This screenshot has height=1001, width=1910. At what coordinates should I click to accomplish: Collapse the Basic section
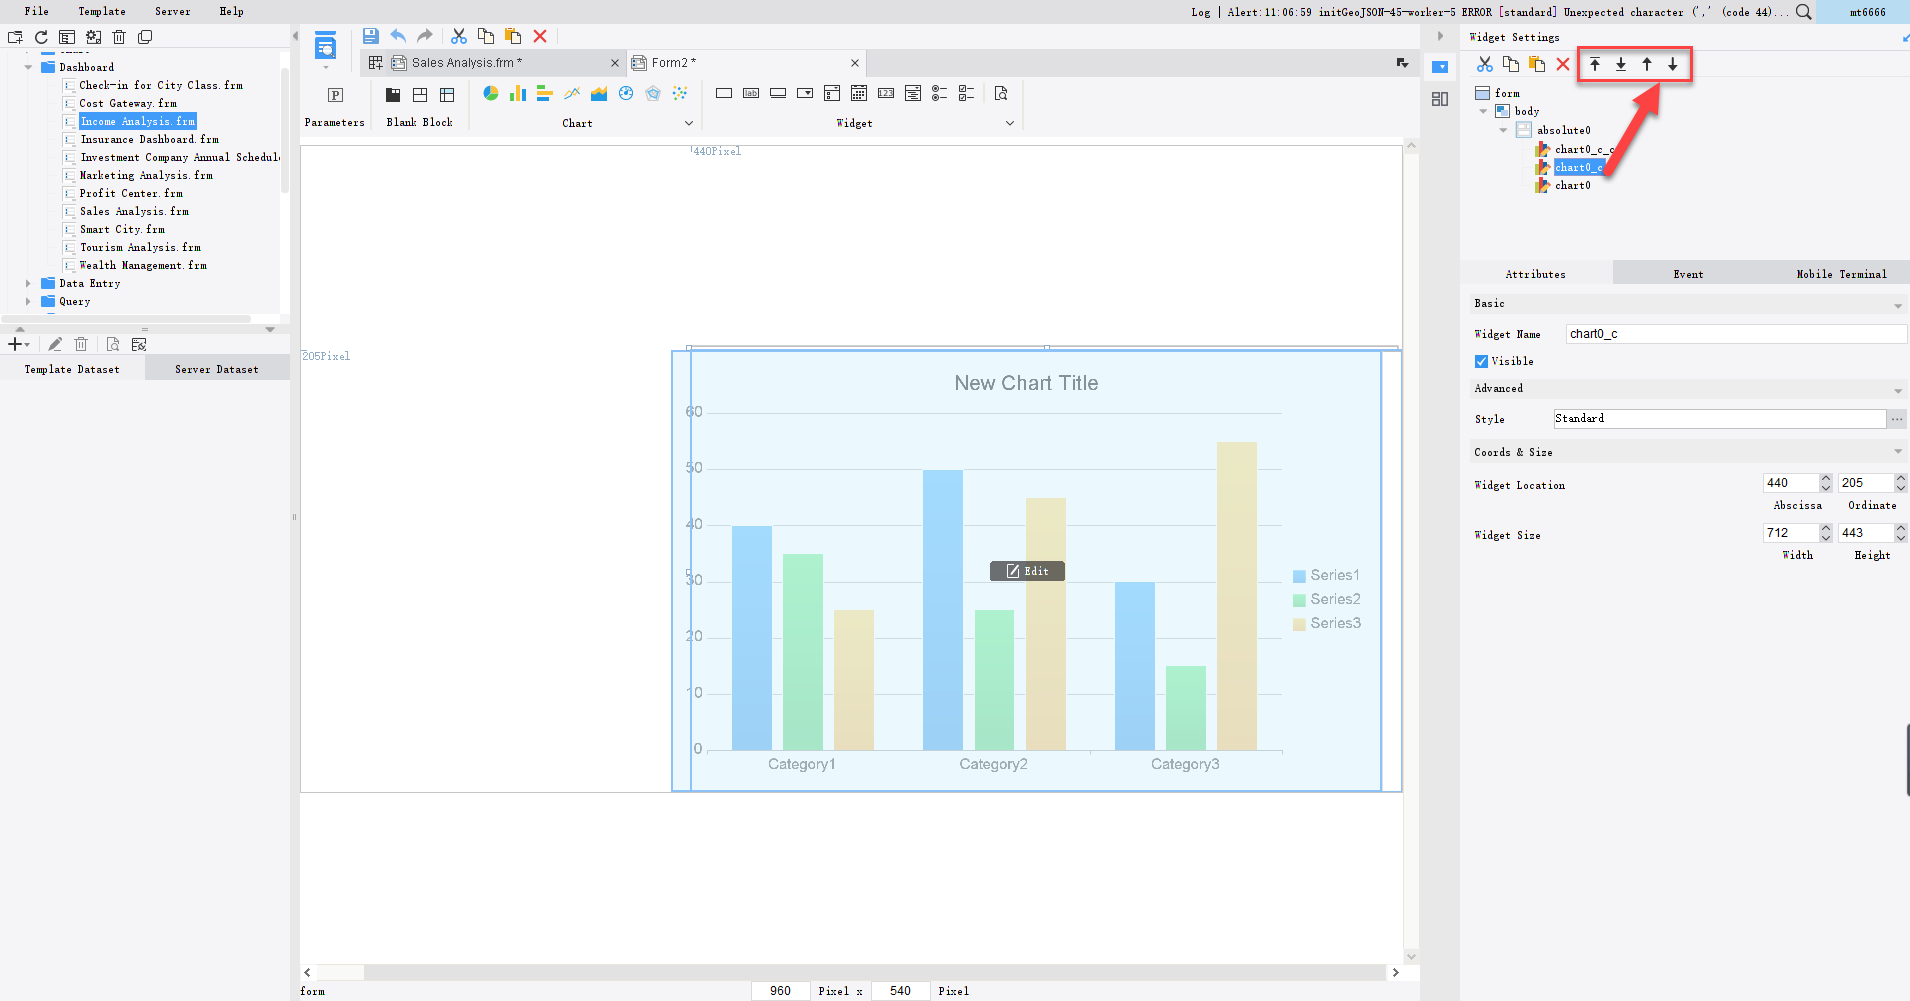pyautogui.click(x=1898, y=305)
